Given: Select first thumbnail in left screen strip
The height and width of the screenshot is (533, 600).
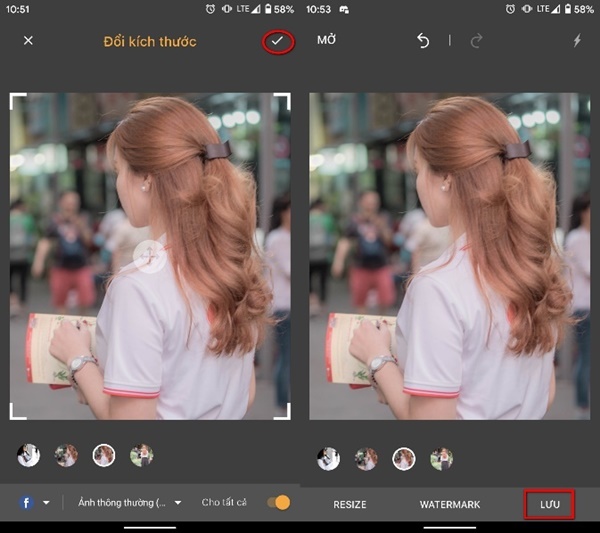Looking at the screenshot, I should click(x=29, y=456).
